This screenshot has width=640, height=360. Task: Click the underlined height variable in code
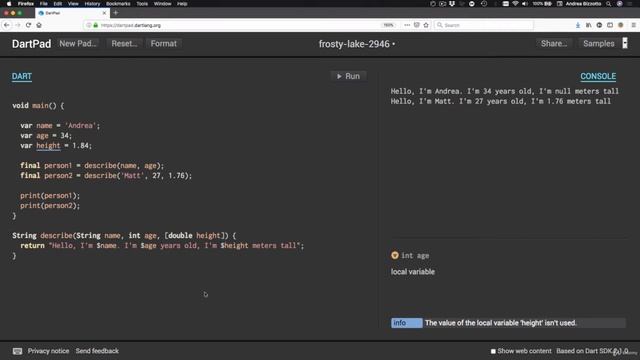48,146
